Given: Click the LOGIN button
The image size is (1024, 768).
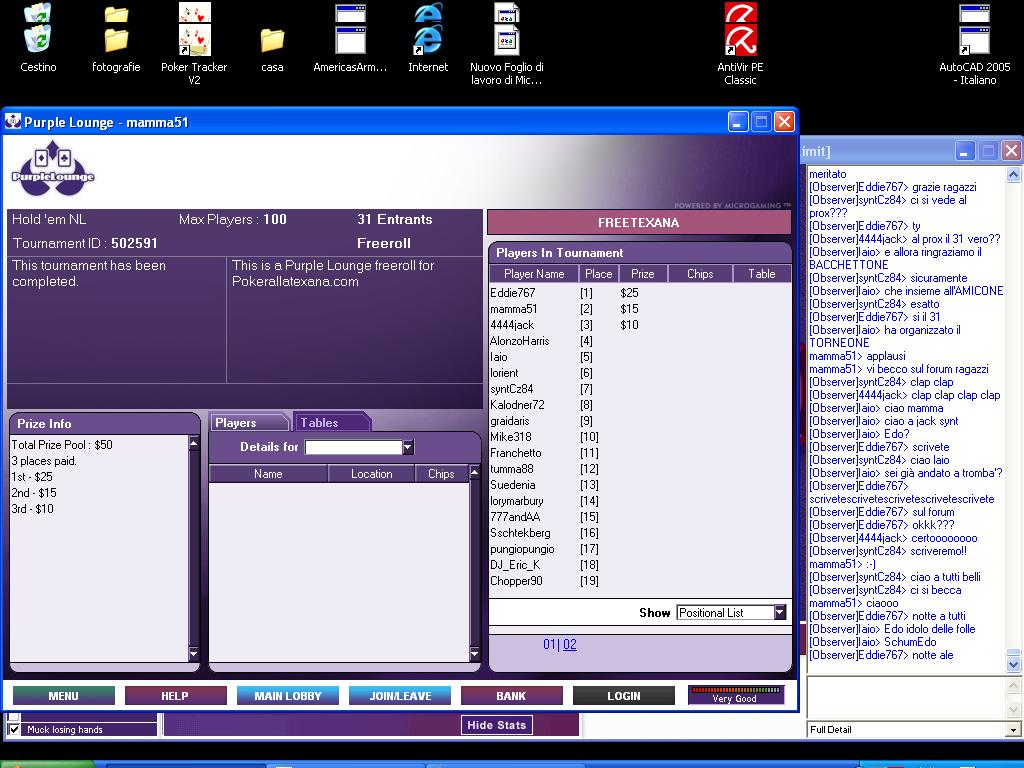Looking at the screenshot, I should [x=624, y=696].
